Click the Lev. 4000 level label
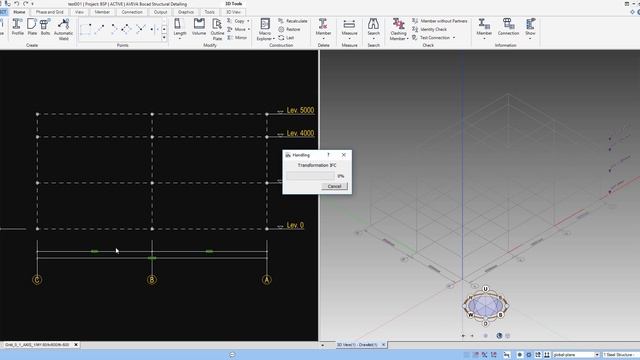Image resolution: width=640 pixels, height=360 pixels. click(300, 133)
